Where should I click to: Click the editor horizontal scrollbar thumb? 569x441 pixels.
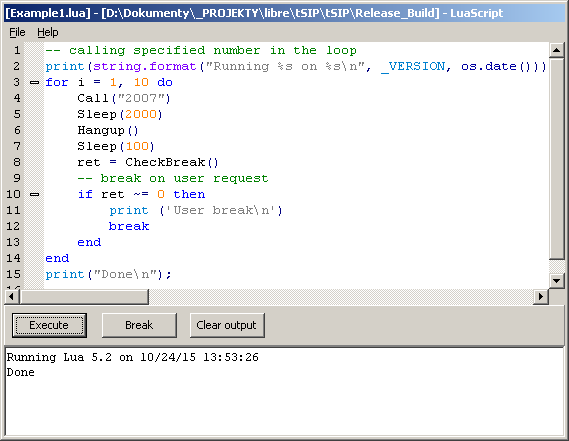pos(84,297)
